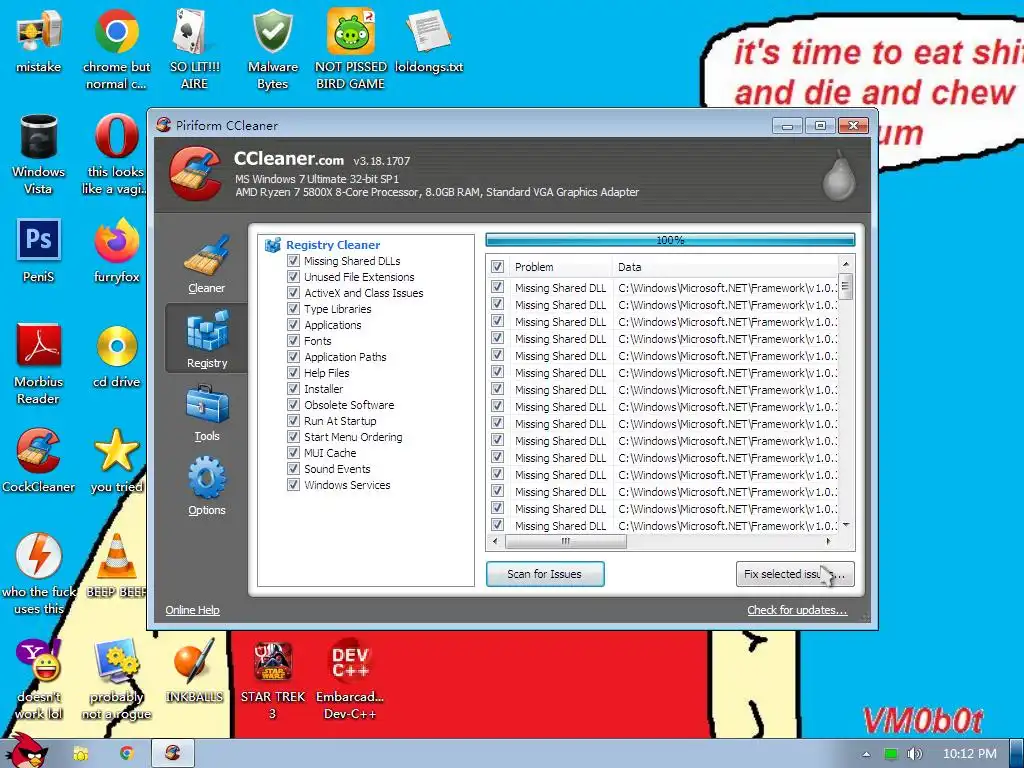Click the Problem column header
Image resolution: width=1024 pixels, height=768 pixels.
coord(560,266)
